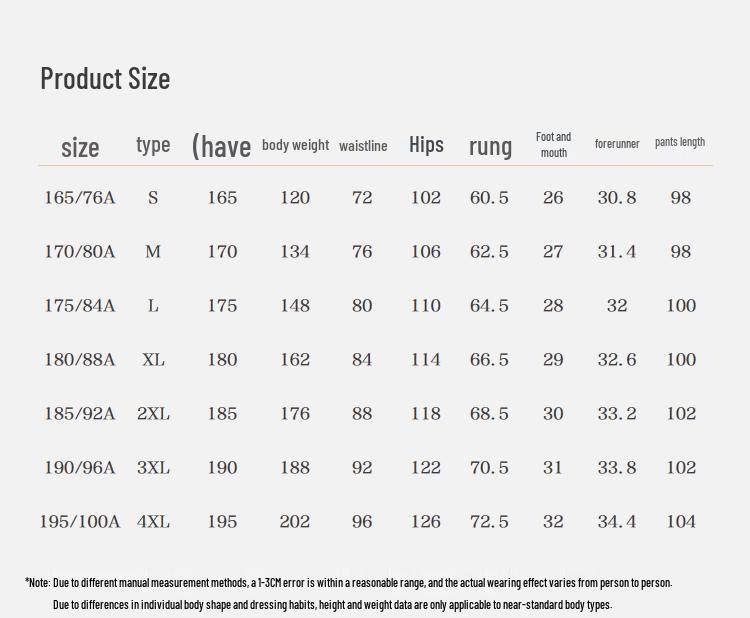
Task: Click the 'Hips' column header
Action: [426, 144]
